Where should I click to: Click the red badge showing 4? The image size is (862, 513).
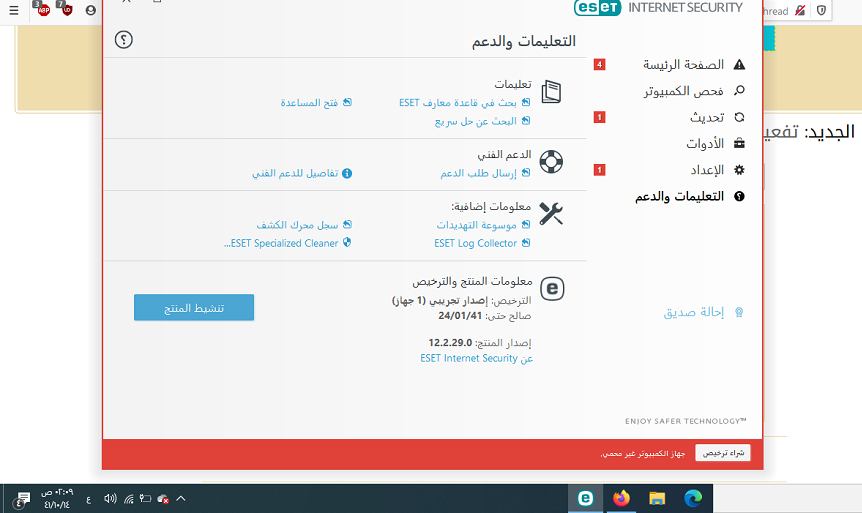(x=599, y=65)
